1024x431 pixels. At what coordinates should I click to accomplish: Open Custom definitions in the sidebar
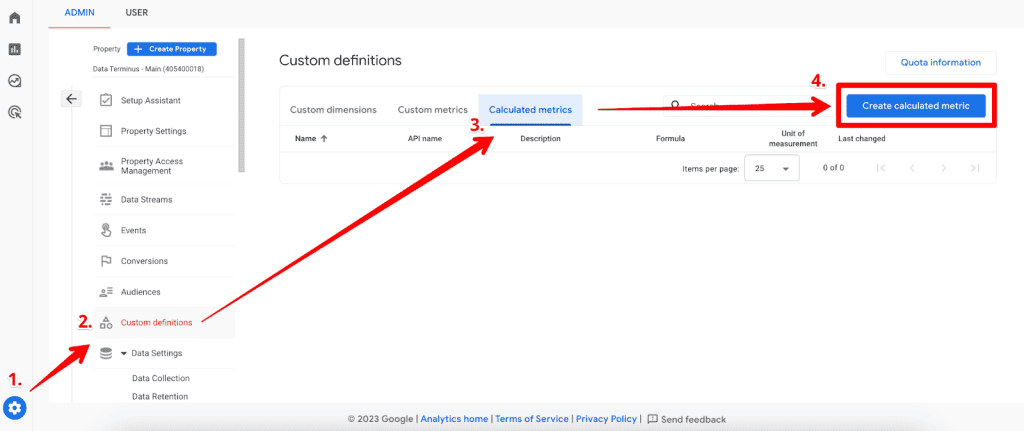(x=157, y=323)
